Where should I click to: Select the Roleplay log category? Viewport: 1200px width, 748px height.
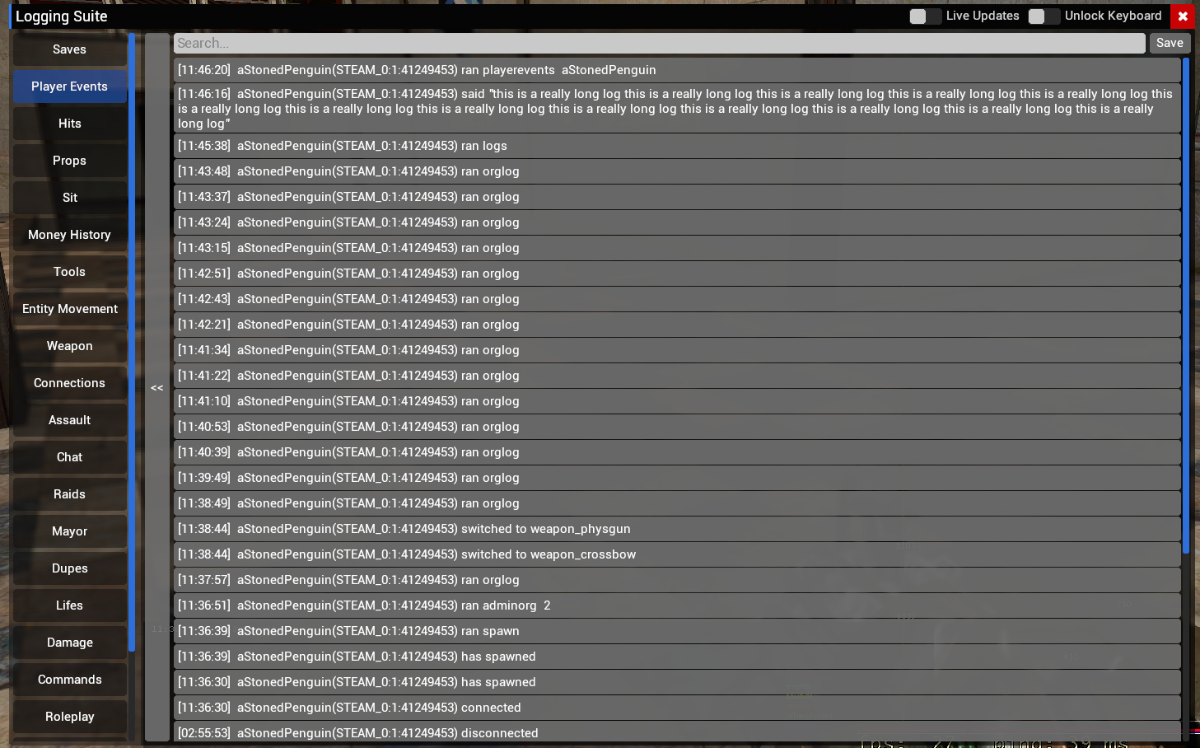tap(69, 716)
